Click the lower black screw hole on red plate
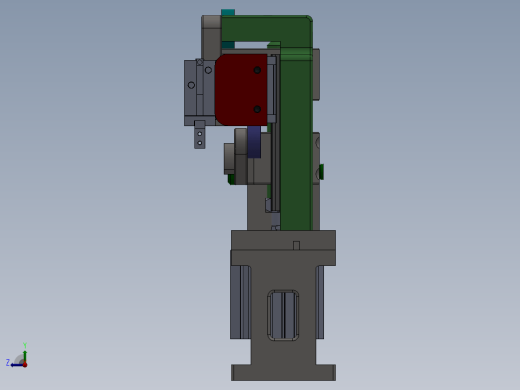520x390 pixels. pos(257,109)
